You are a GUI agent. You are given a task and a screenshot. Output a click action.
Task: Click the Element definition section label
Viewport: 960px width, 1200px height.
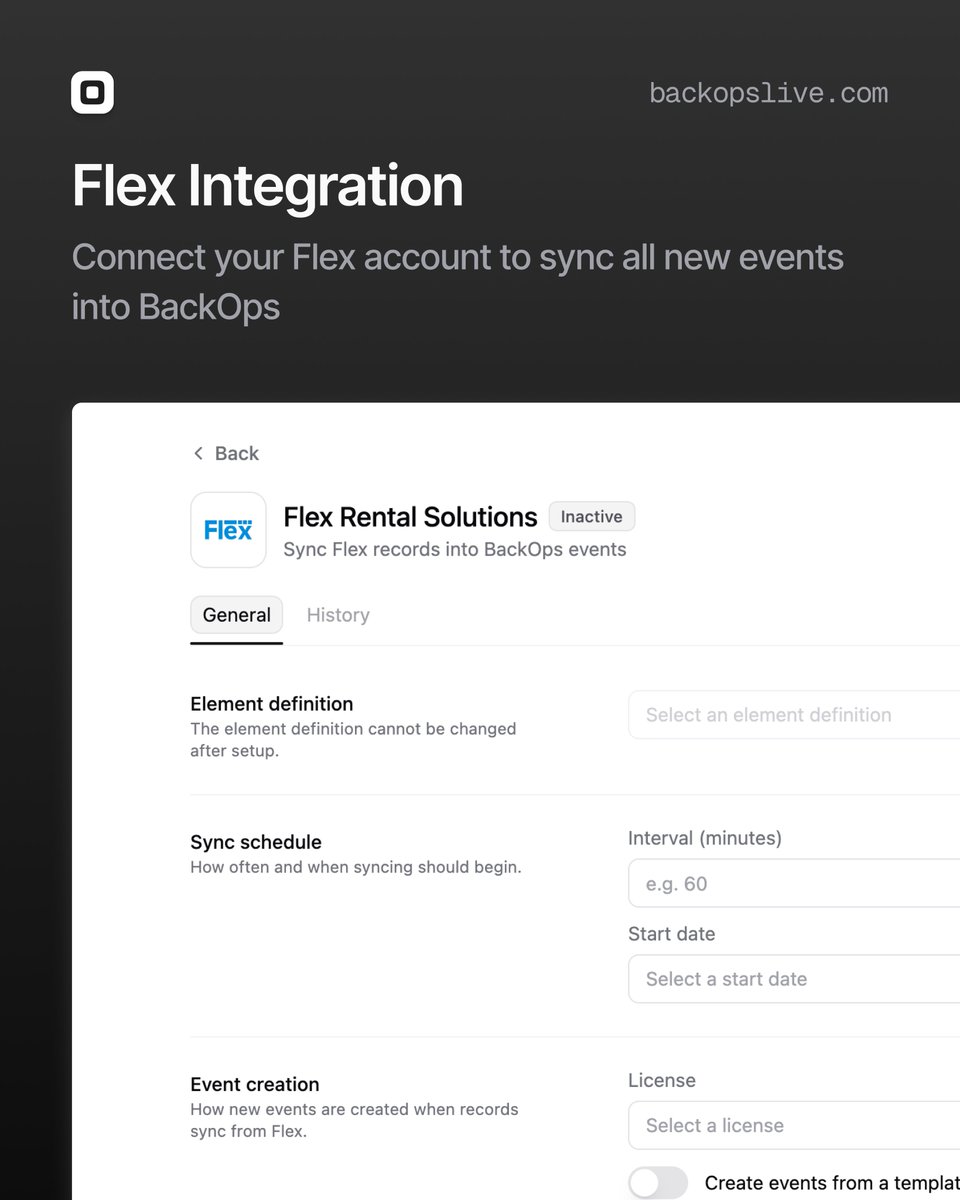272,704
